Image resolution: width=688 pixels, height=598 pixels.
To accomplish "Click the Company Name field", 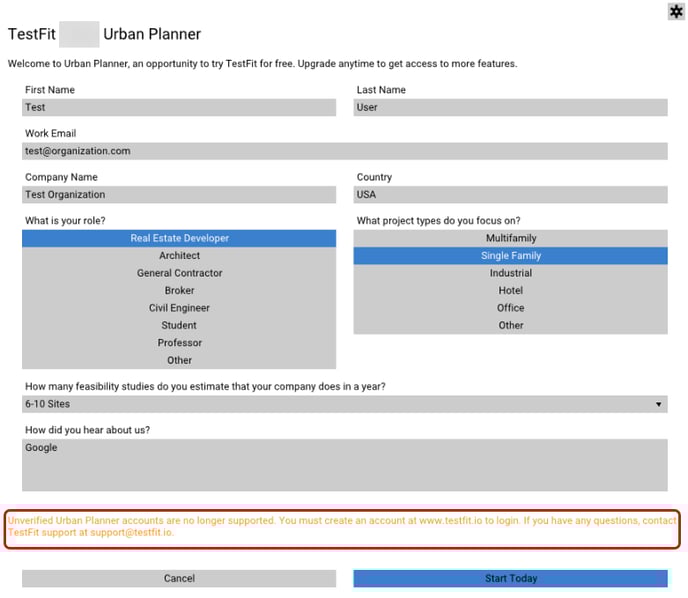I will tap(179, 195).
